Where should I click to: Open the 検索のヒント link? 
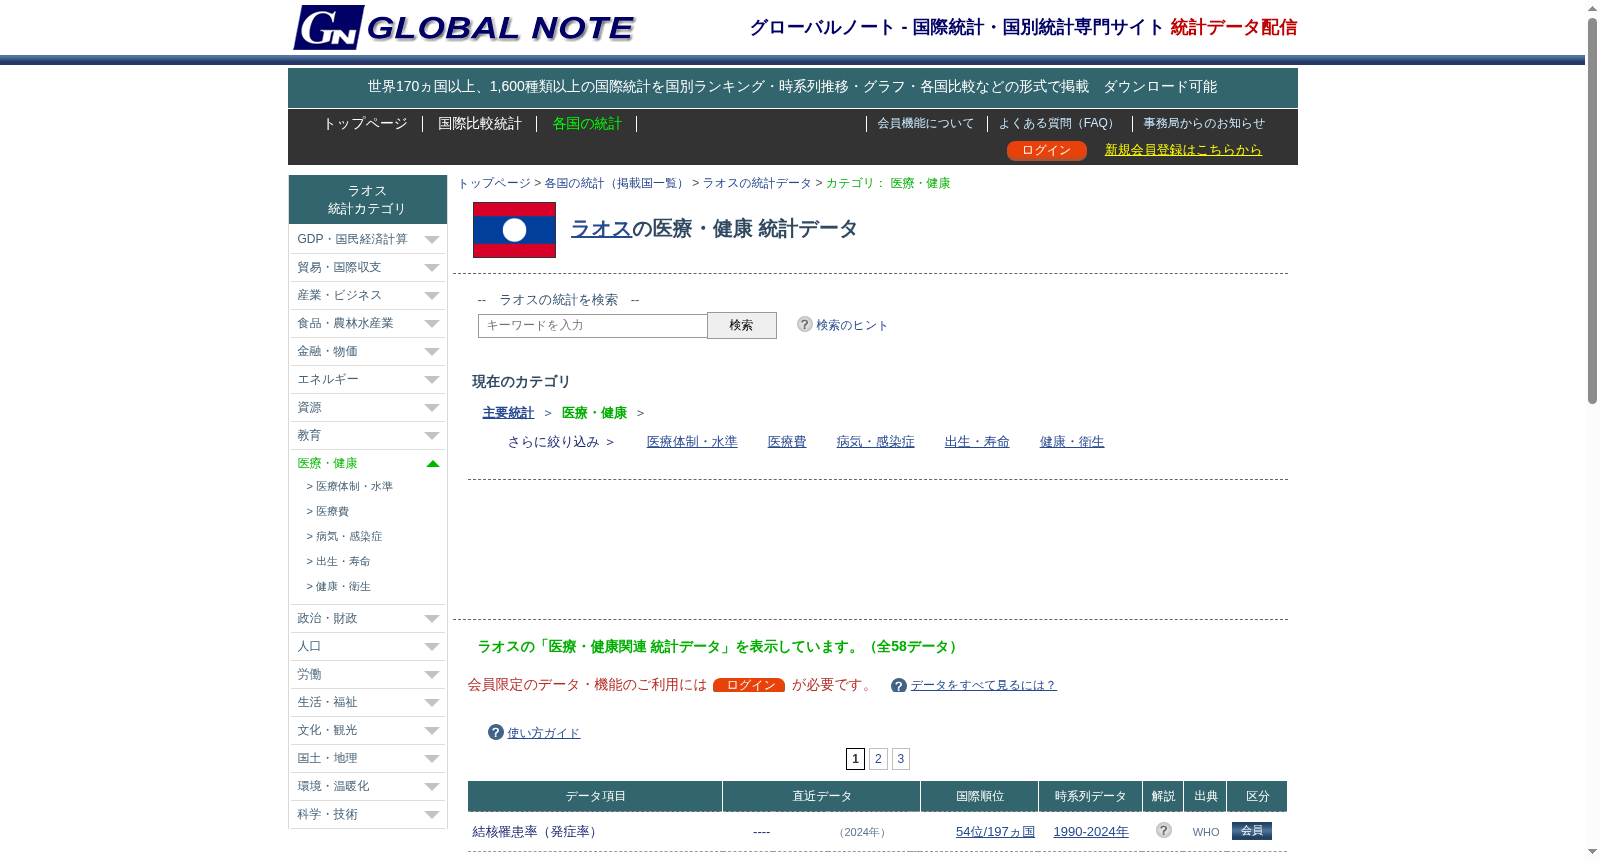(x=852, y=325)
